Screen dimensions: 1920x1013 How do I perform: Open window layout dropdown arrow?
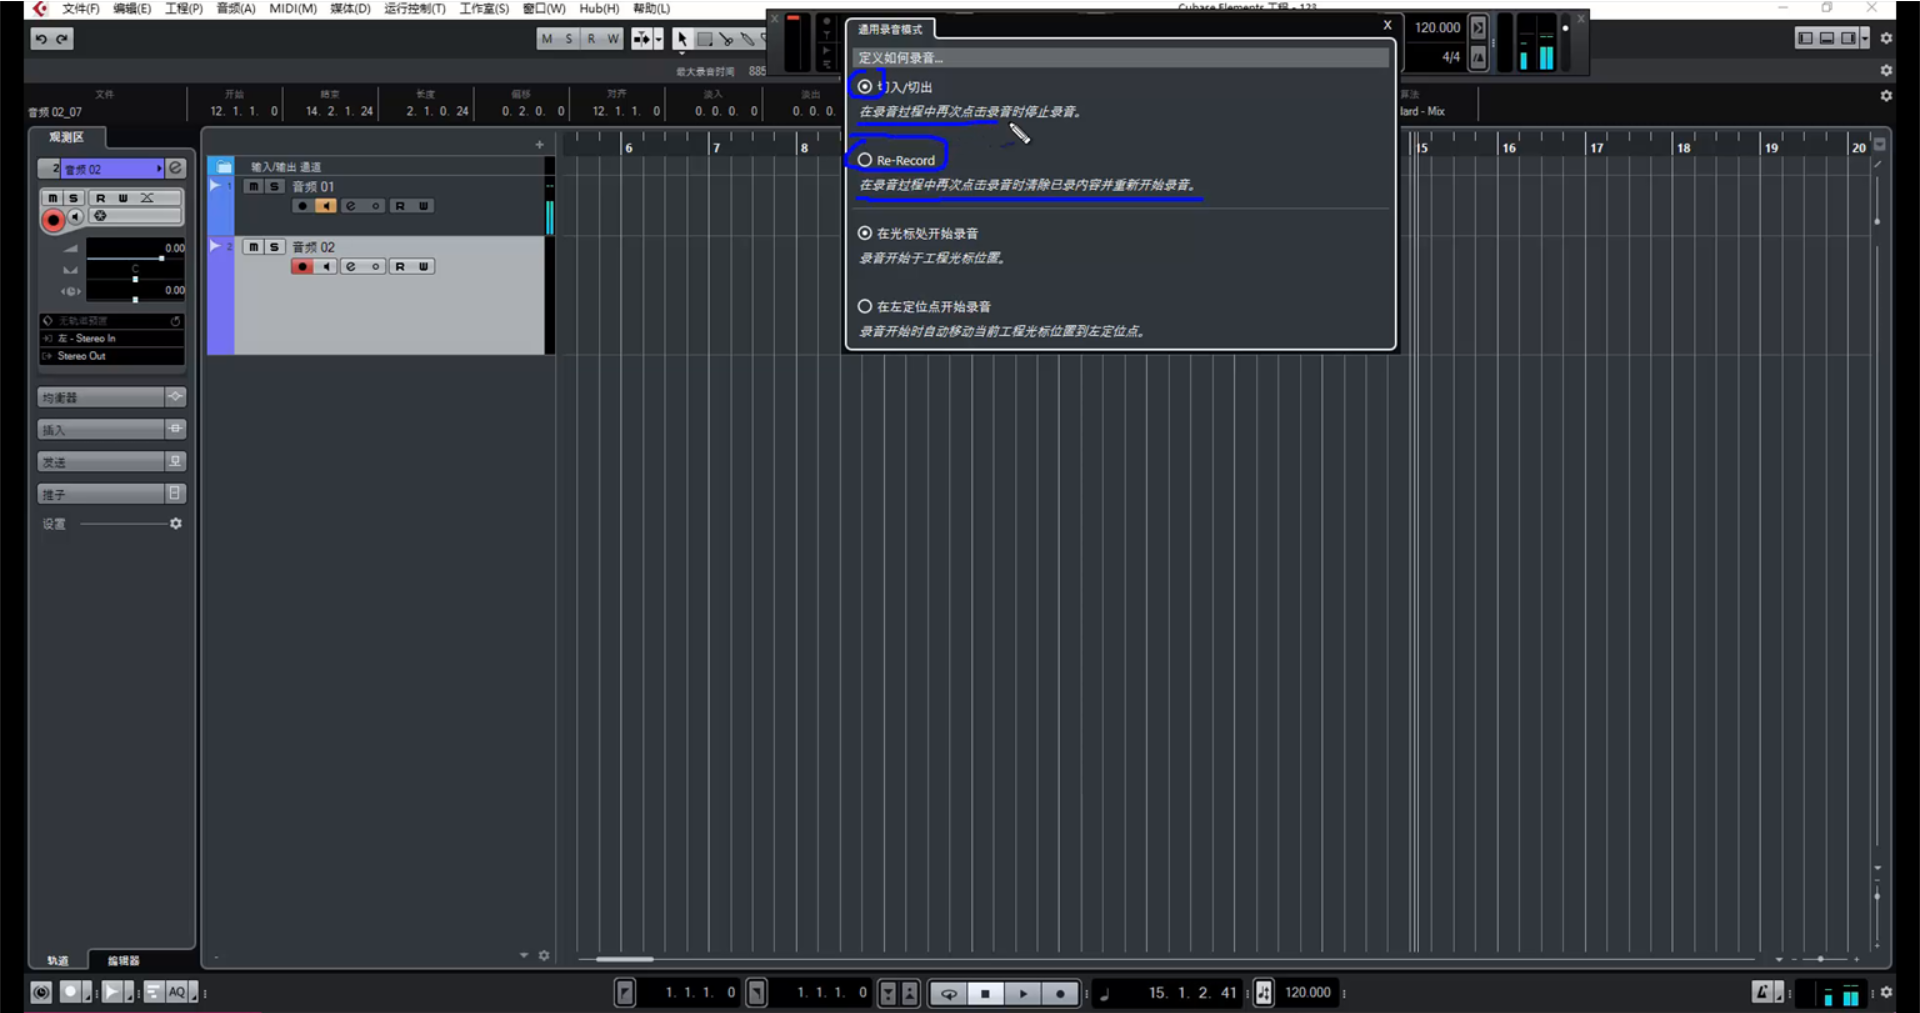click(x=1864, y=39)
